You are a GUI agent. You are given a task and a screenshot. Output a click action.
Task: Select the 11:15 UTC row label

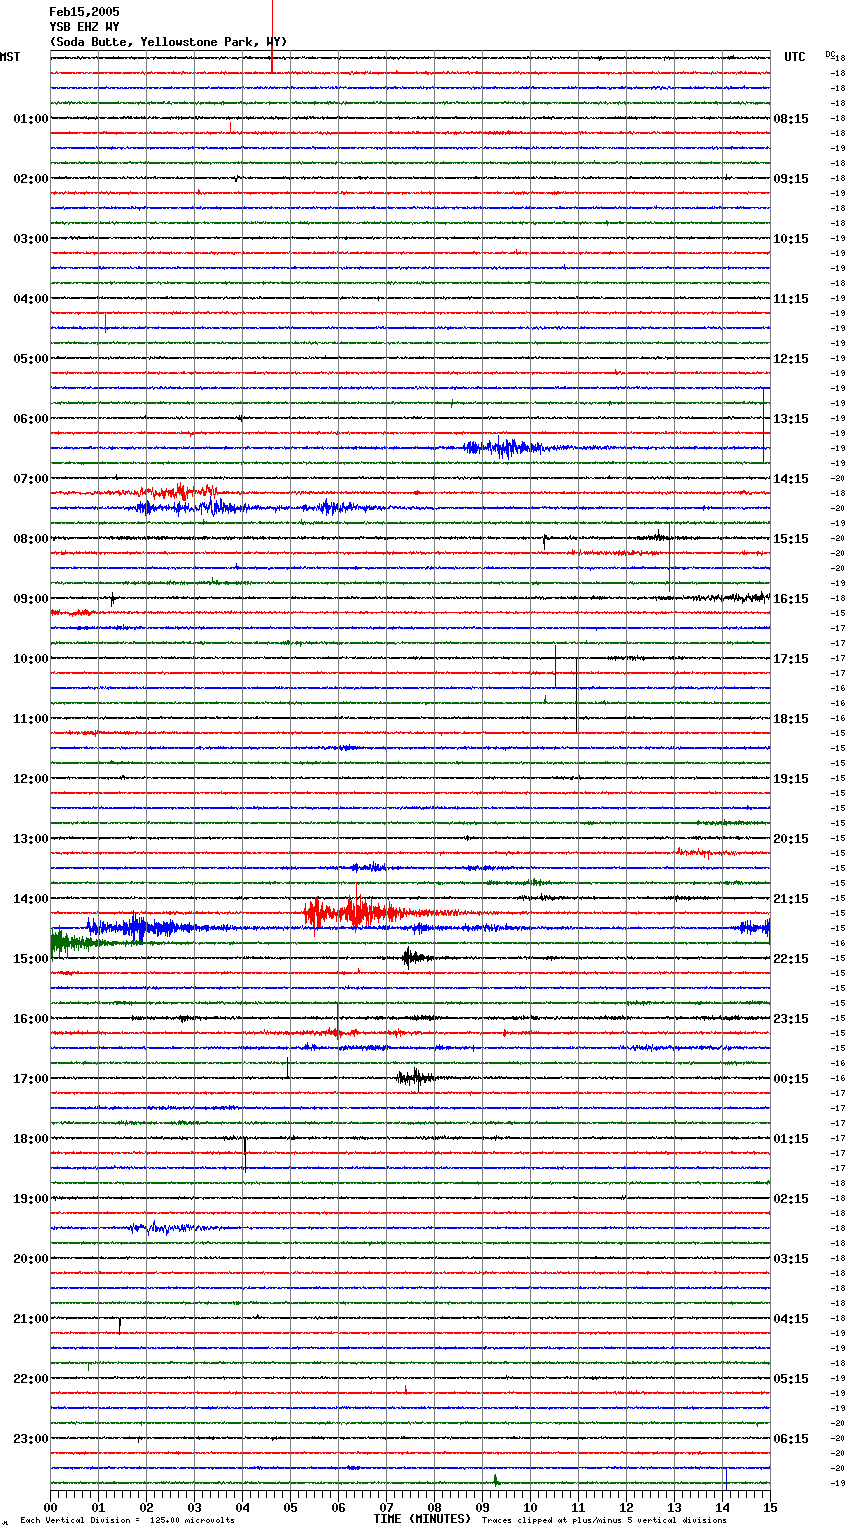click(x=791, y=299)
